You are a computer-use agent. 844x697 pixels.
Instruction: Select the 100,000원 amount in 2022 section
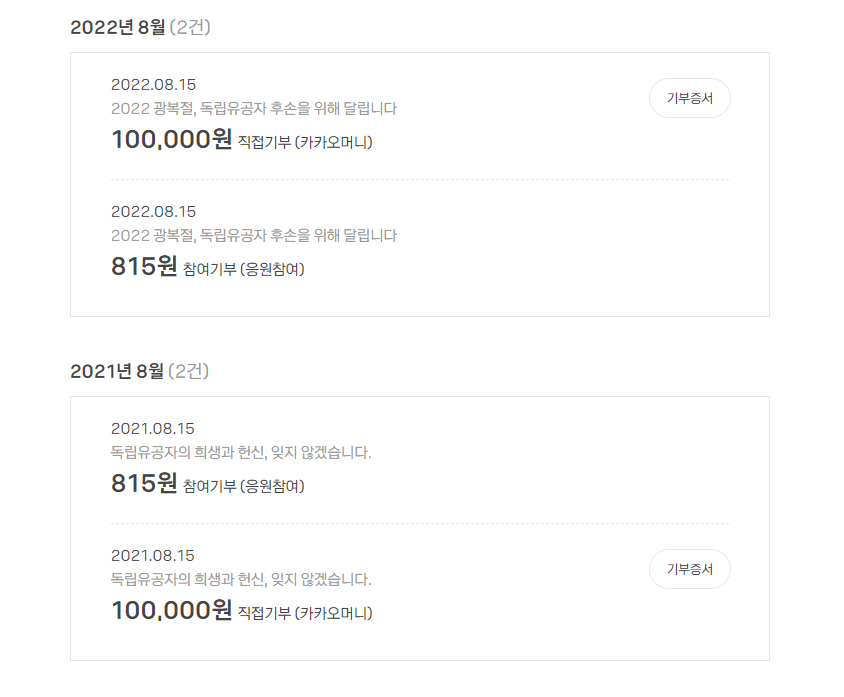pos(171,140)
